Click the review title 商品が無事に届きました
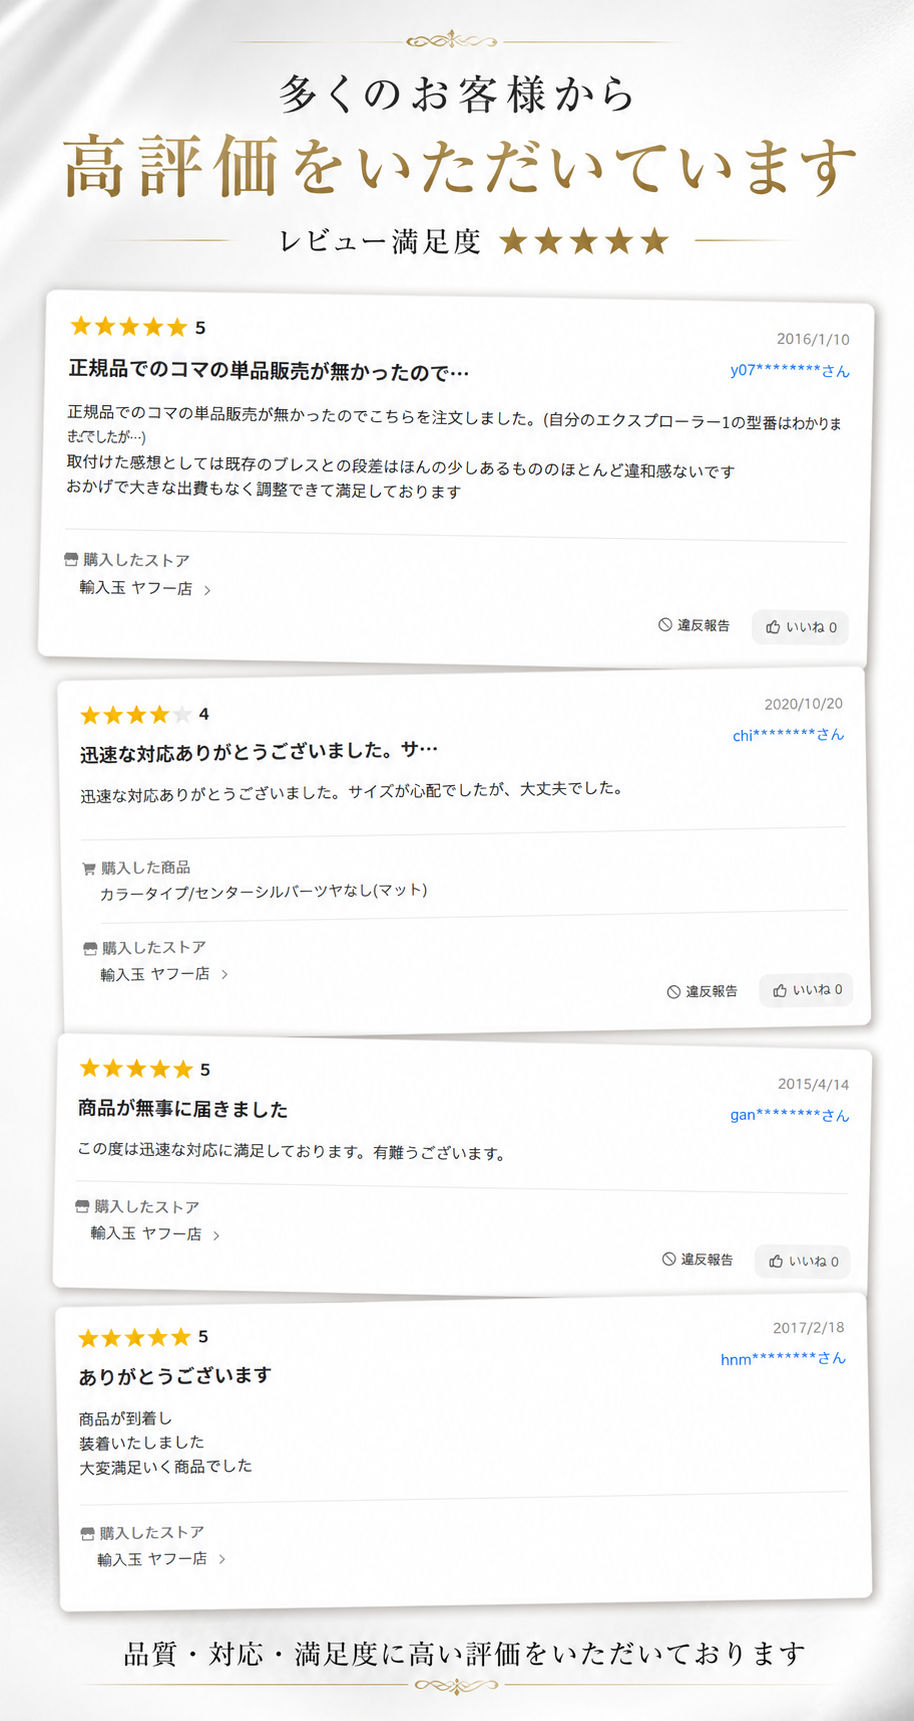This screenshot has width=914, height=1721. pyautogui.click(x=183, y=1109)
